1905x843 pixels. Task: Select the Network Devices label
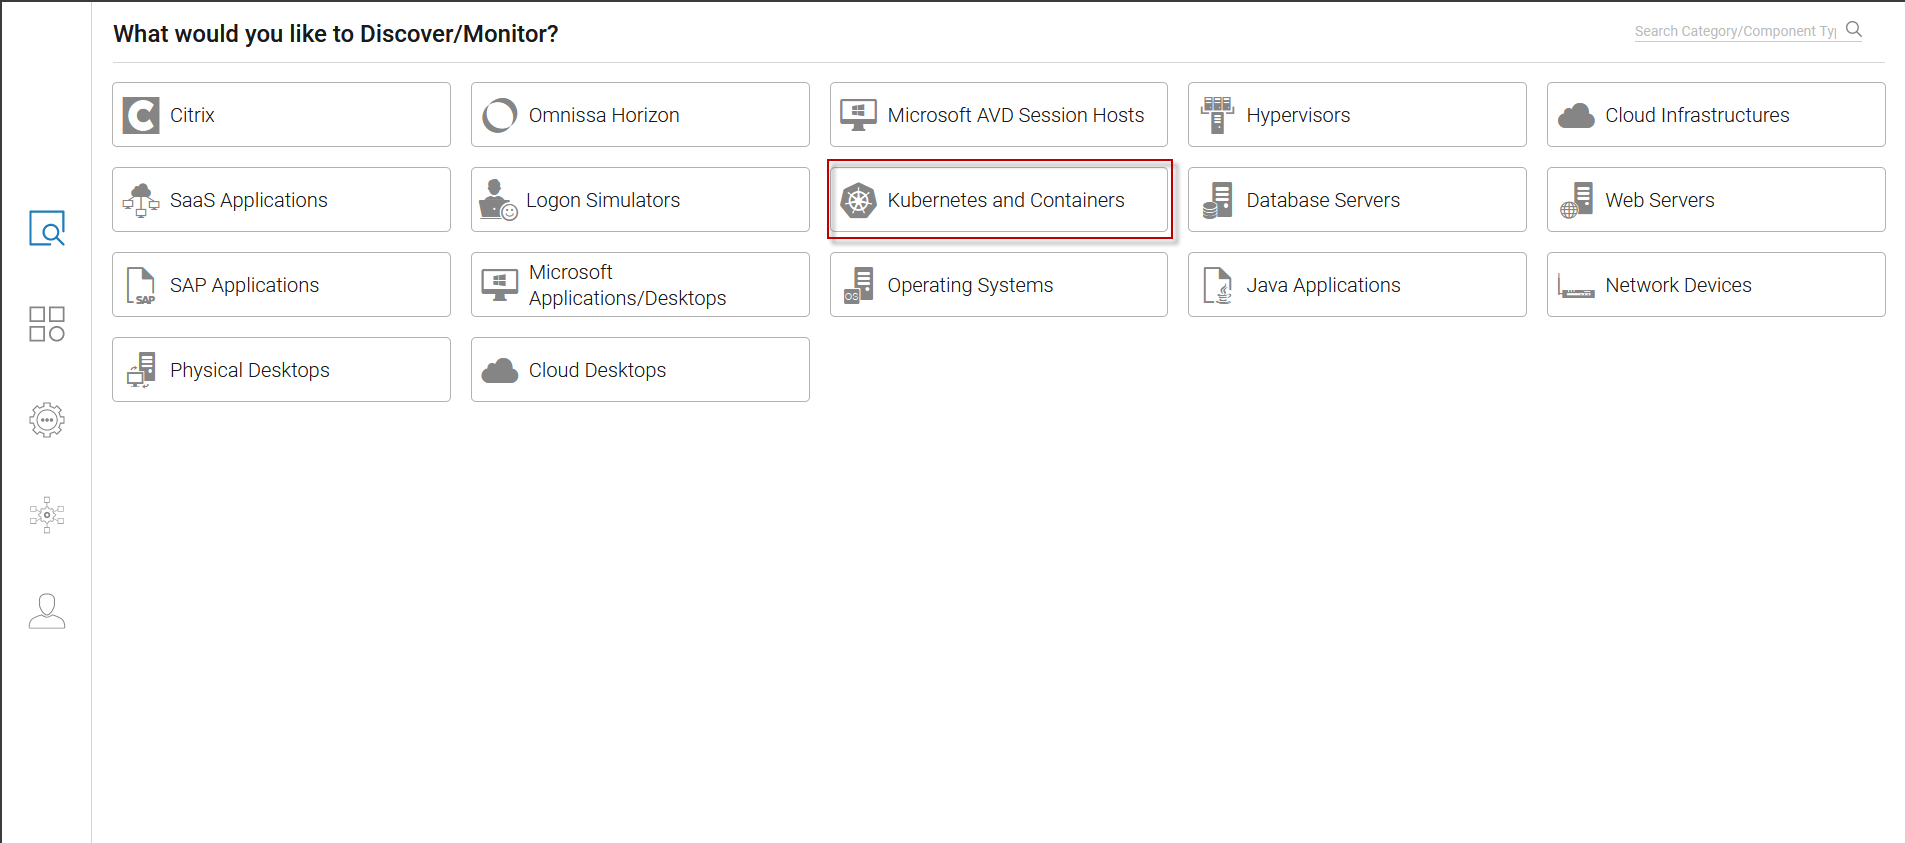click(x=1678, y=285)
